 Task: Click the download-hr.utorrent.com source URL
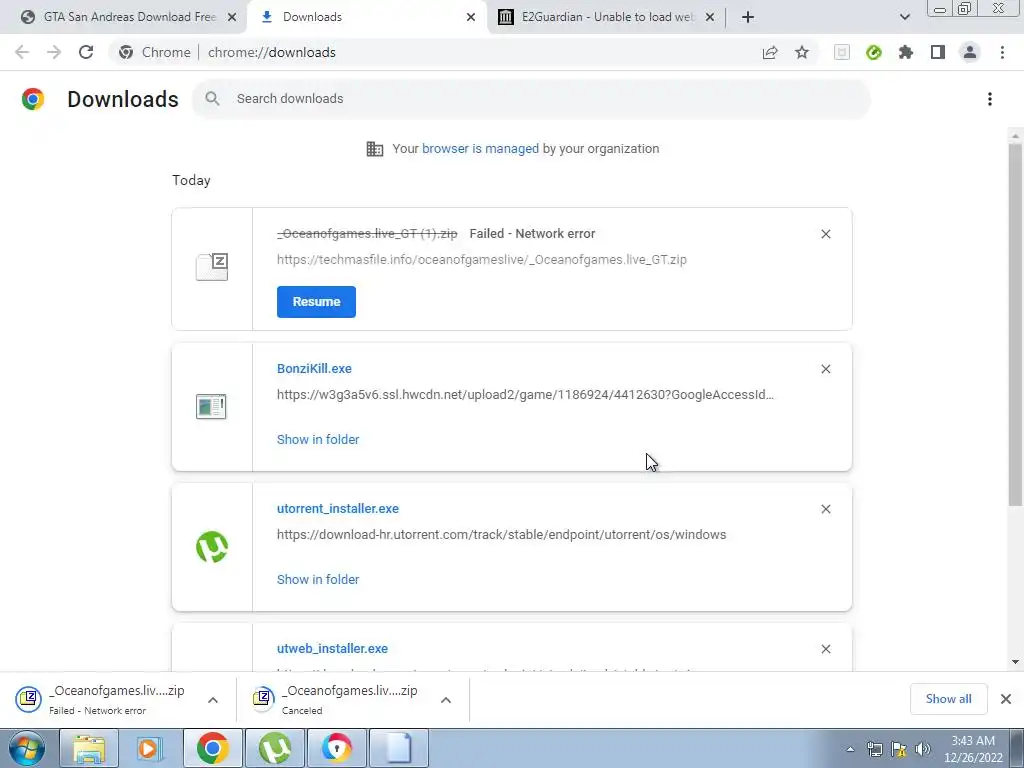click(502, 534)
